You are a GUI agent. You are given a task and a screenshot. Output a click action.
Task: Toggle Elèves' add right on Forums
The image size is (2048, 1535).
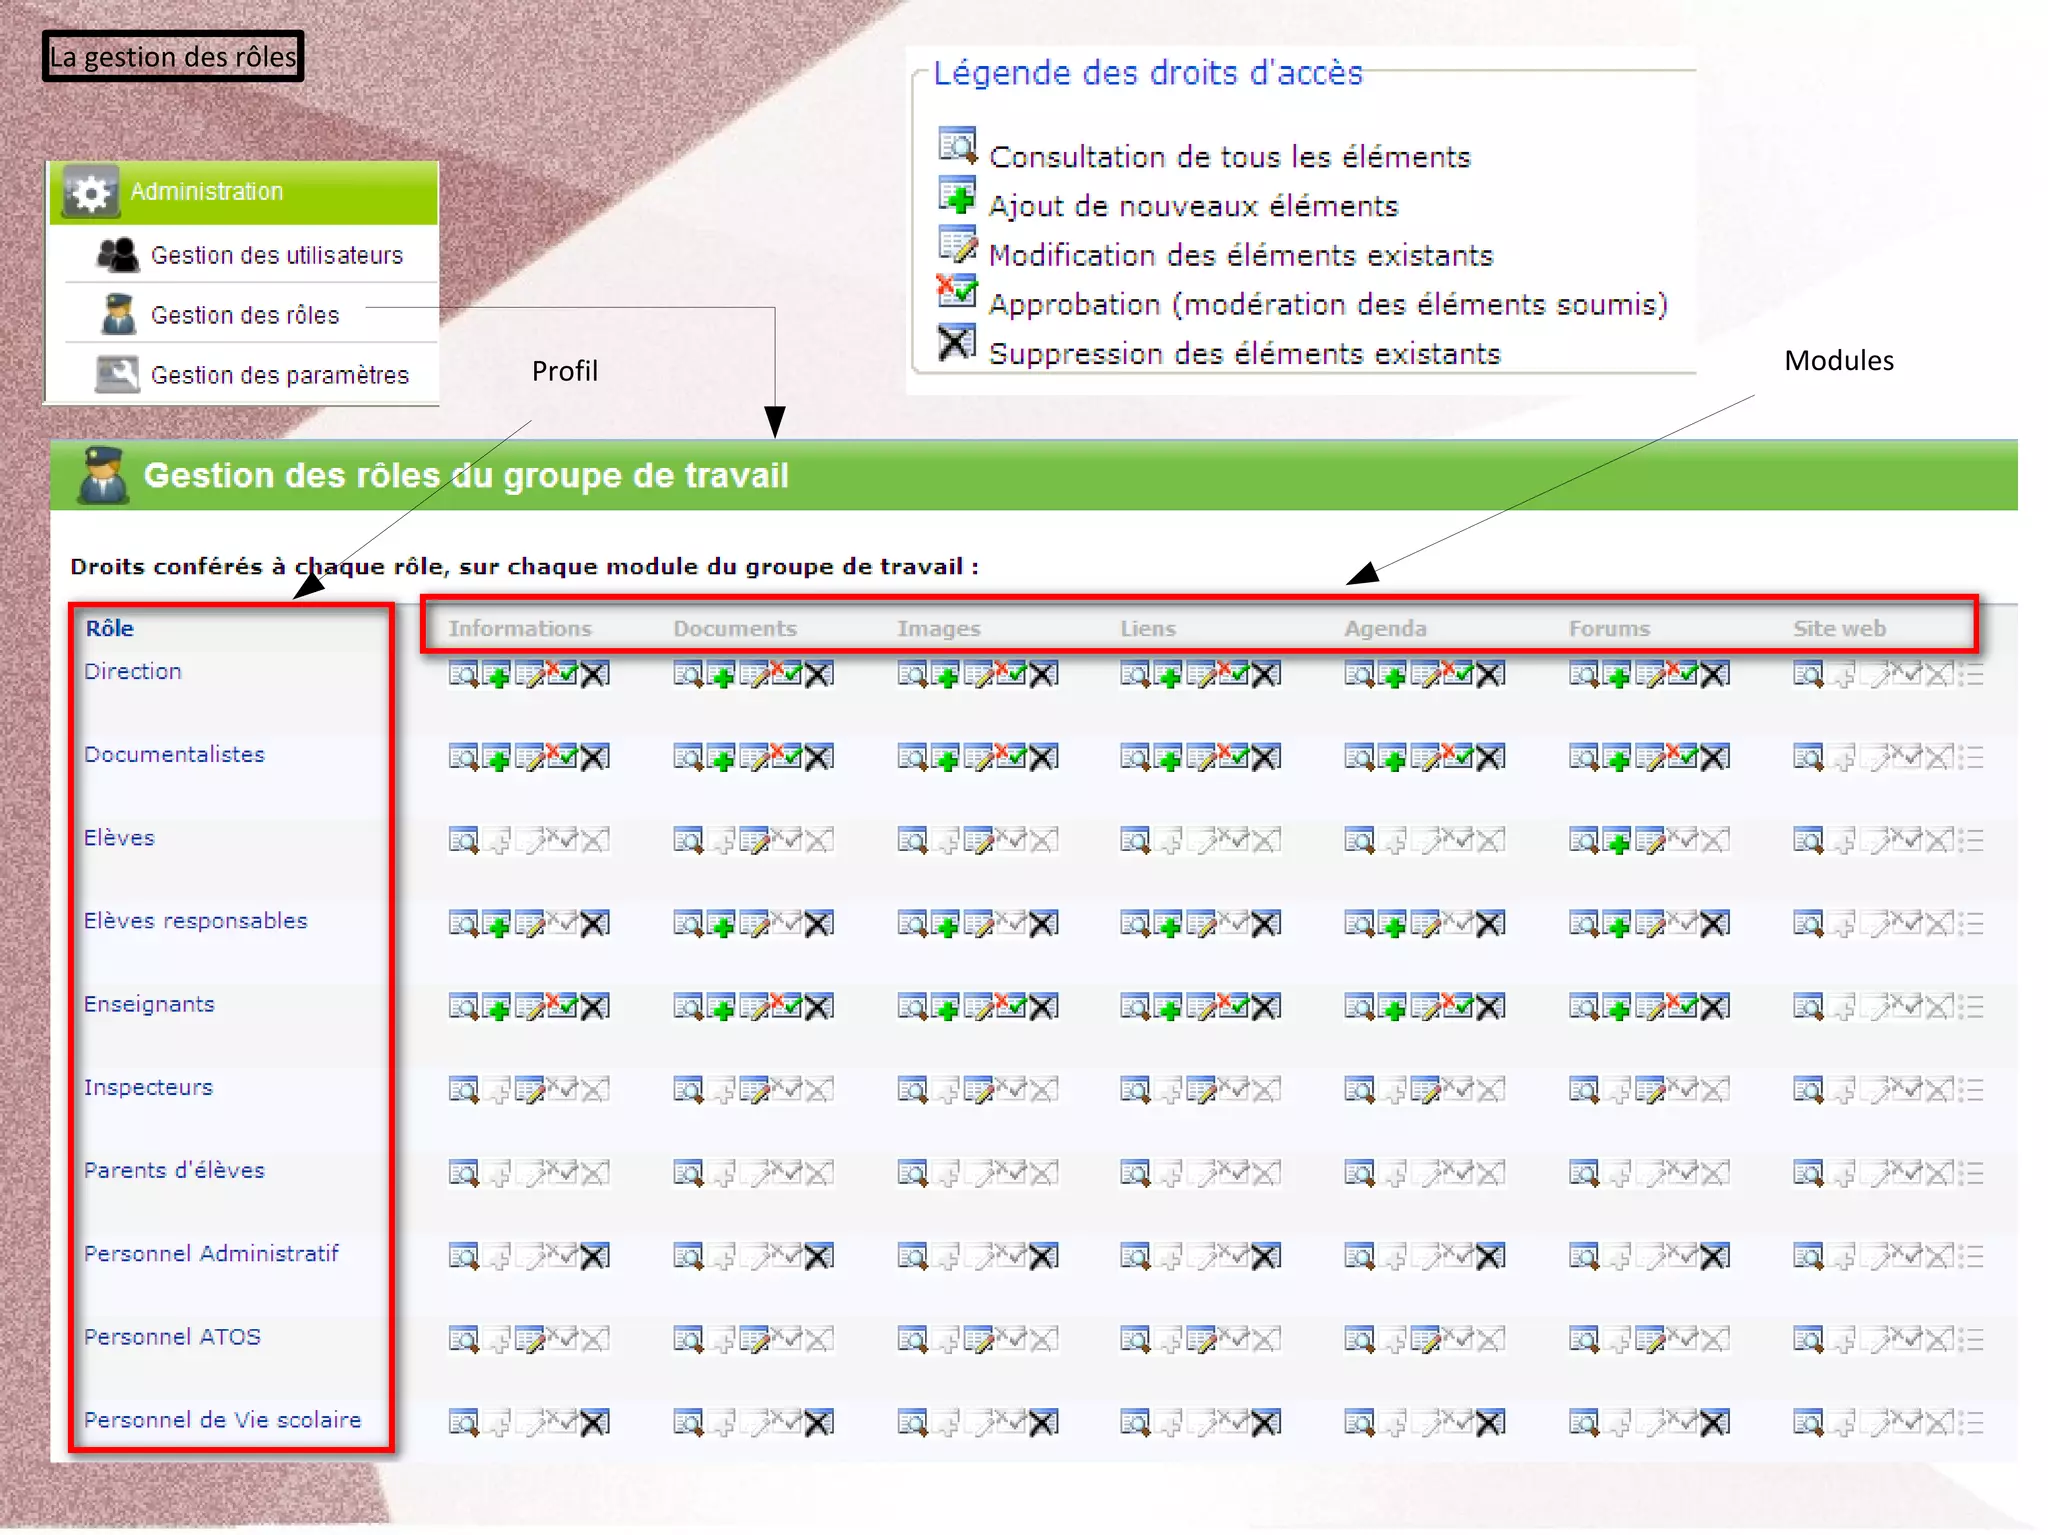click(1617, 841)
